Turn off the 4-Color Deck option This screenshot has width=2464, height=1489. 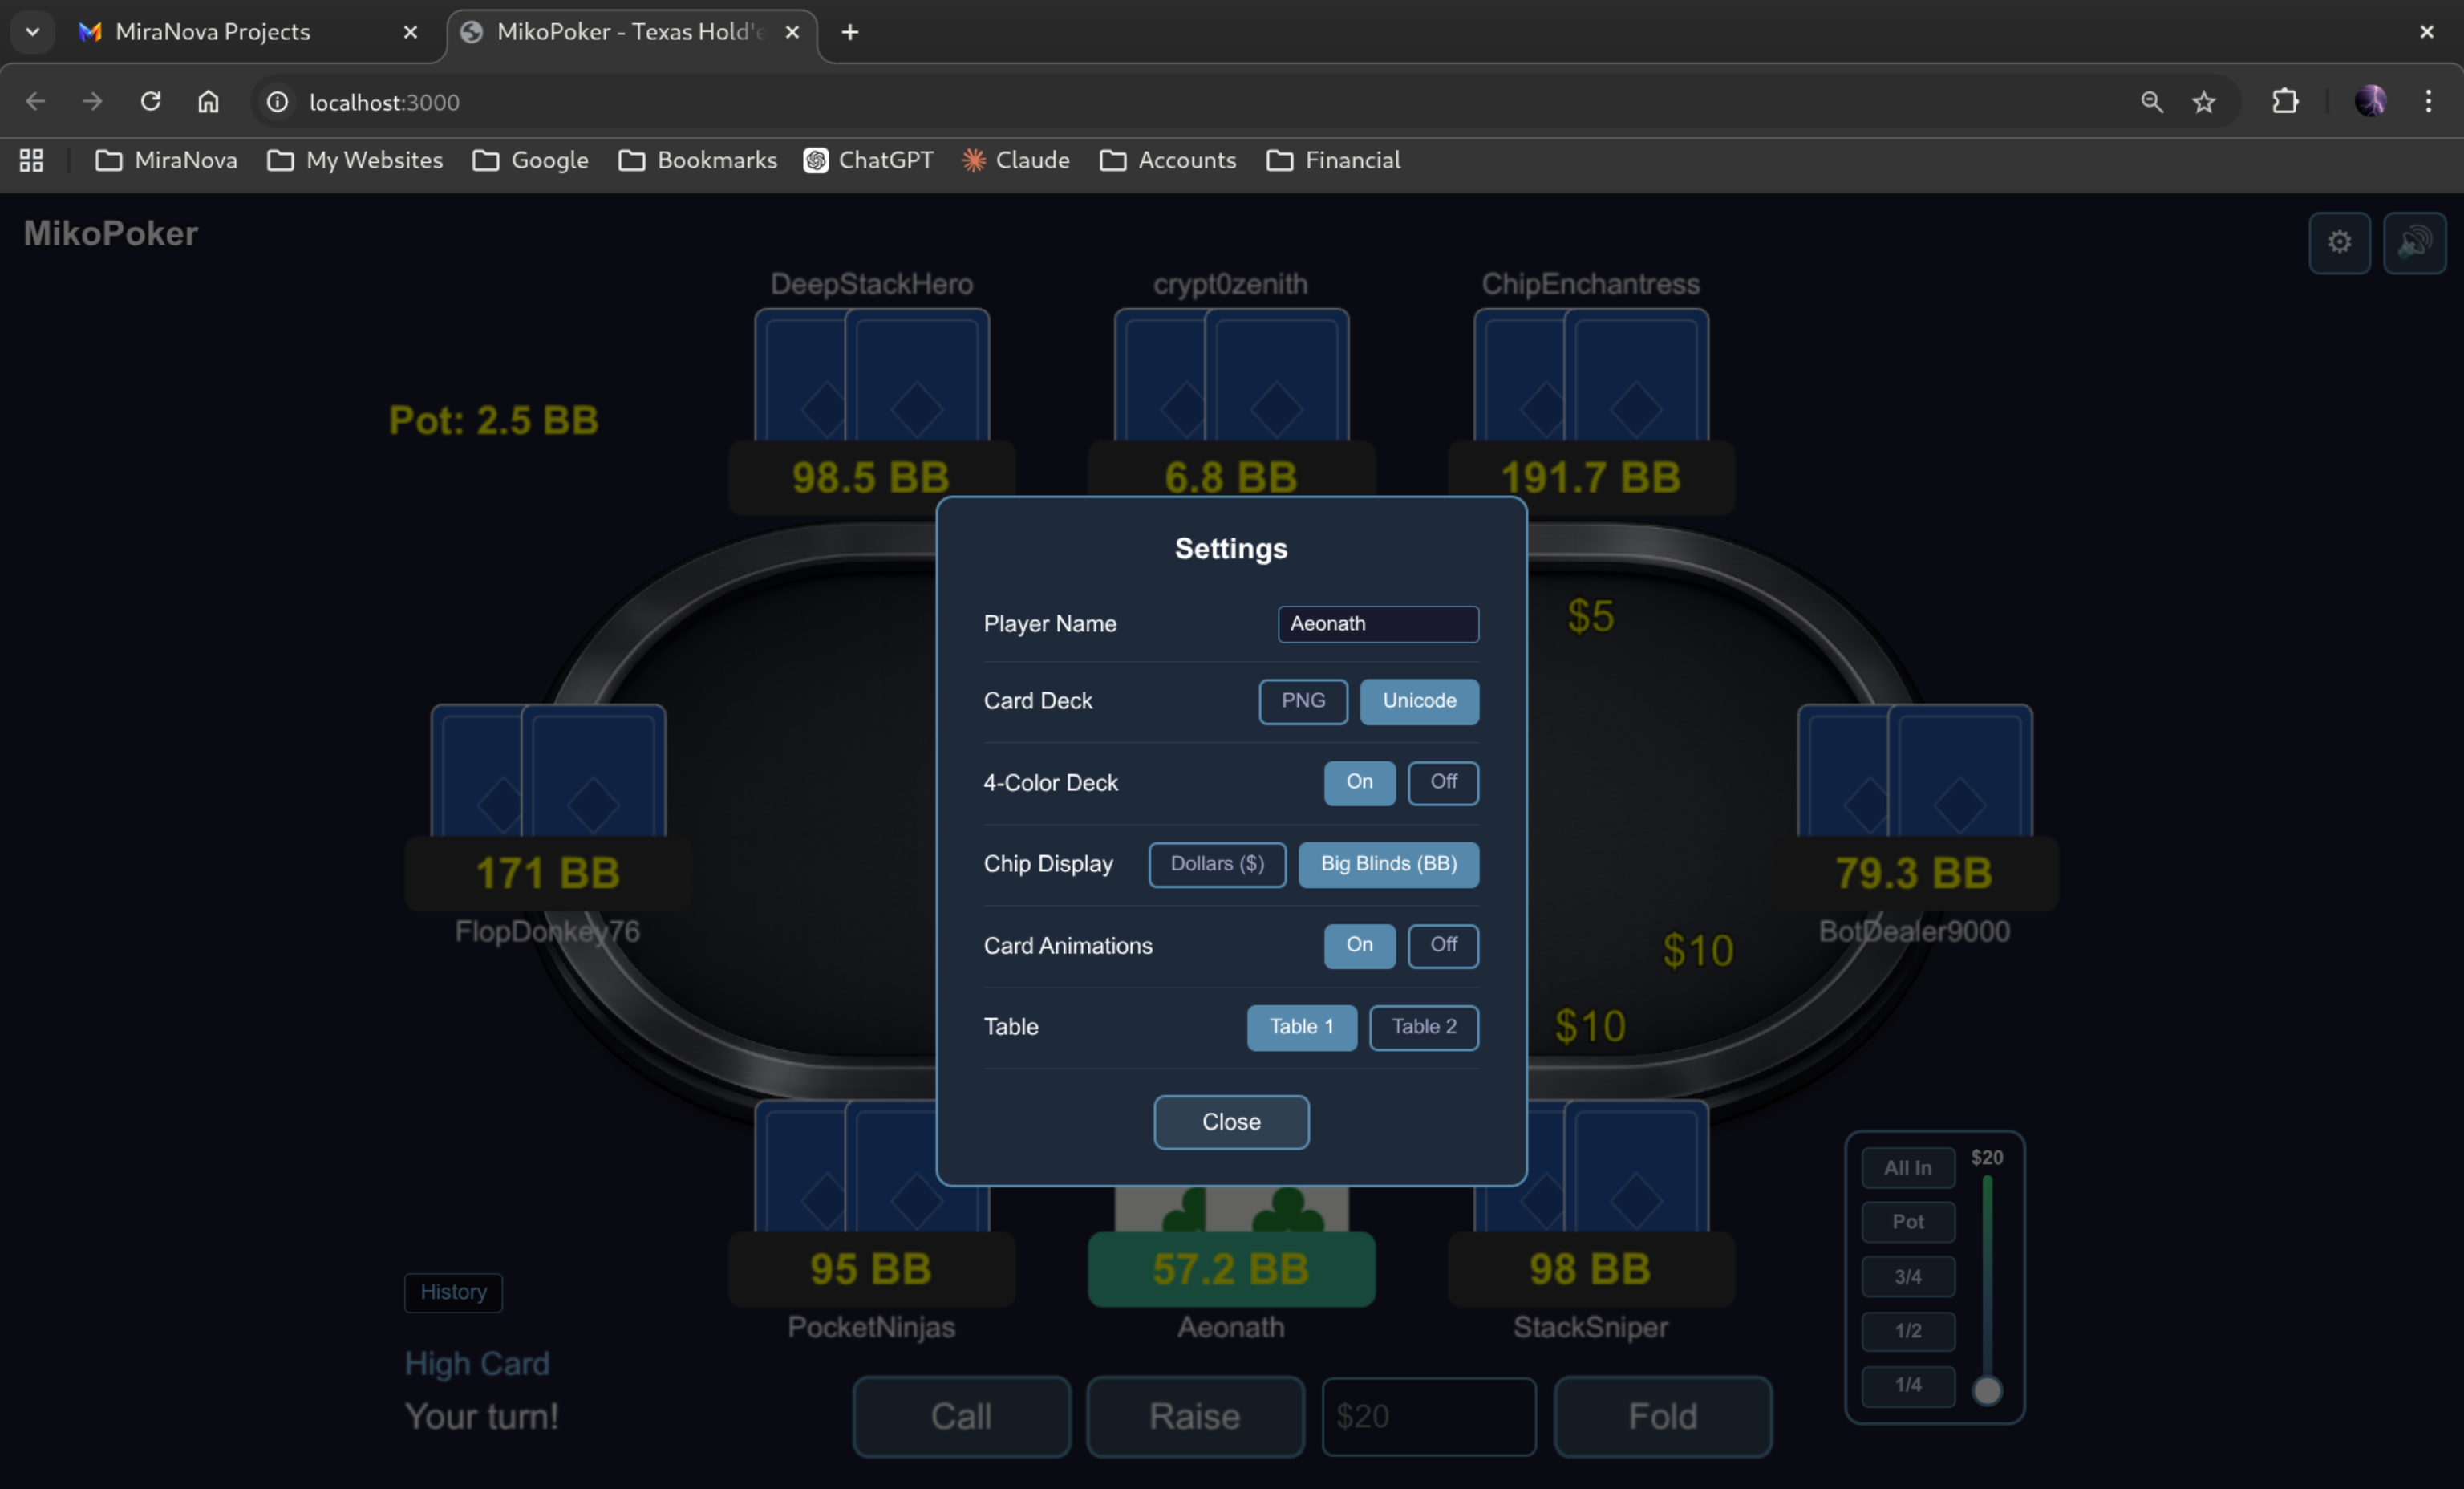(x=1442, y=783)
